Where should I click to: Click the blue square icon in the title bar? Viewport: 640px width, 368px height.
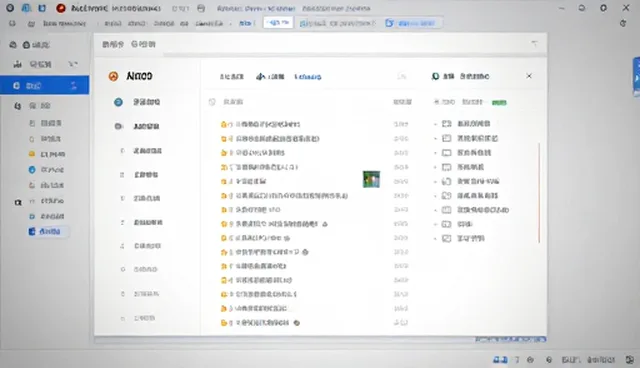click(x=42, y=8)
